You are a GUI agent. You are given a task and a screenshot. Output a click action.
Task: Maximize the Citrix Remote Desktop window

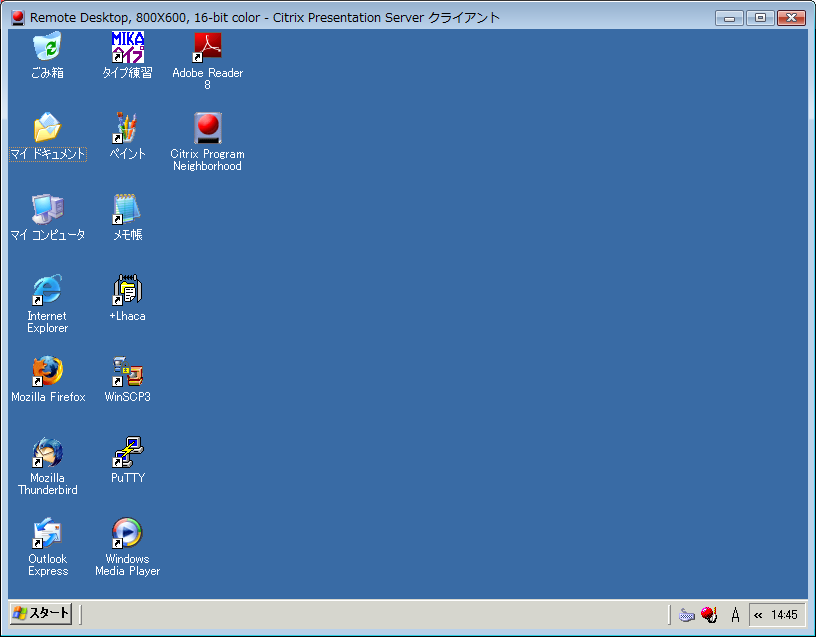[x=760, y=18]
